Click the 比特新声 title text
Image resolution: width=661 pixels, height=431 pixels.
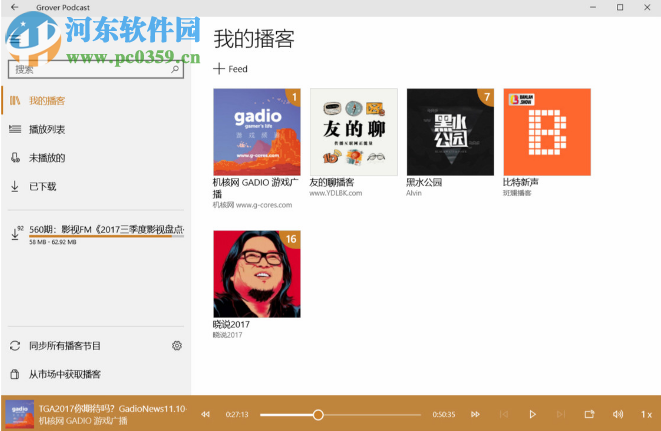click(521, 183)
